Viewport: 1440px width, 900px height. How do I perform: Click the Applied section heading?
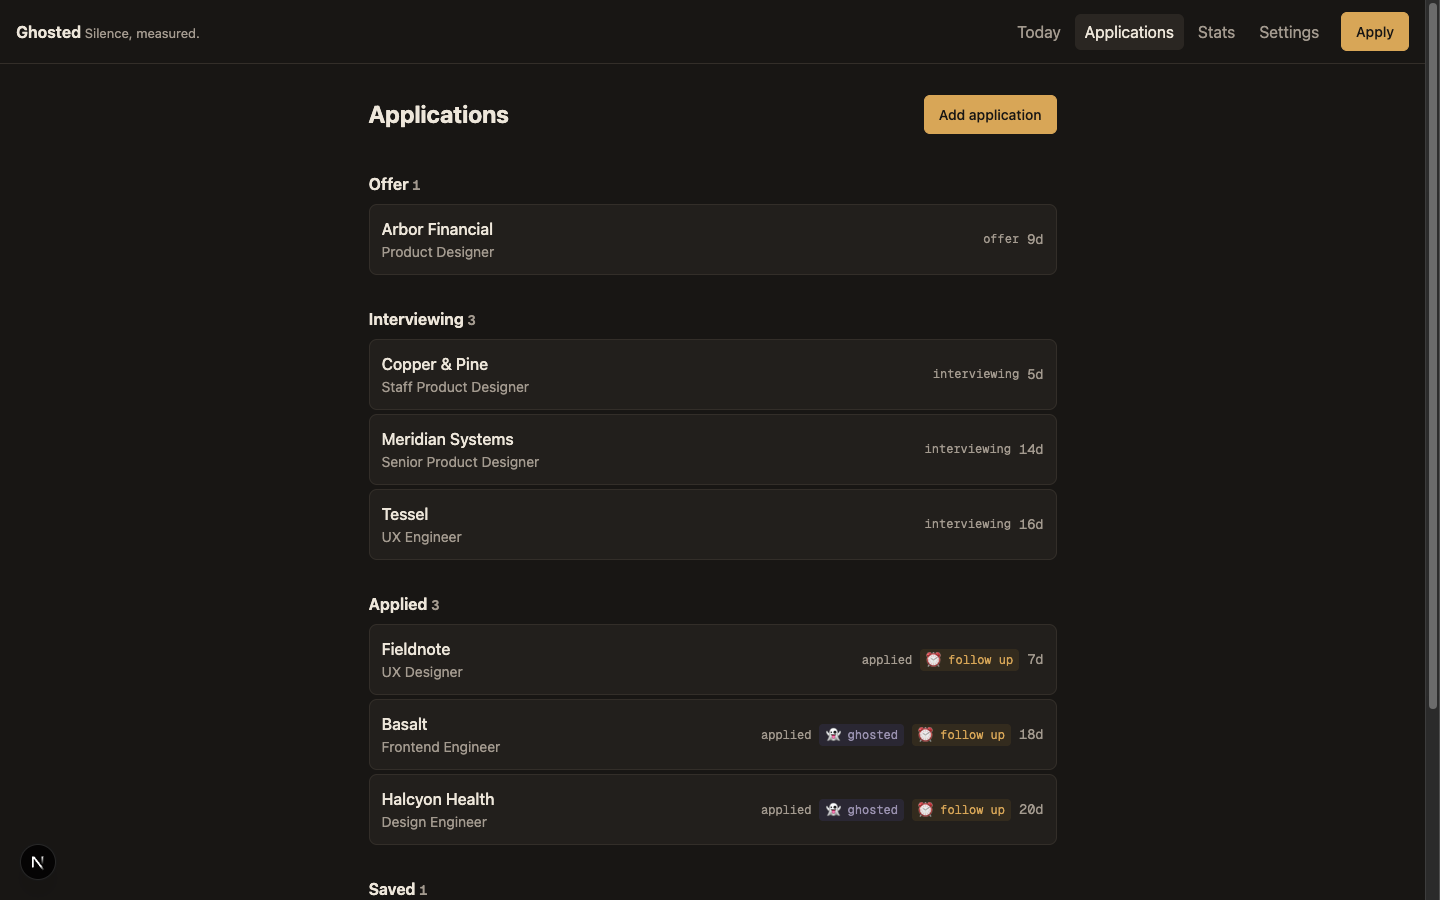404,605
